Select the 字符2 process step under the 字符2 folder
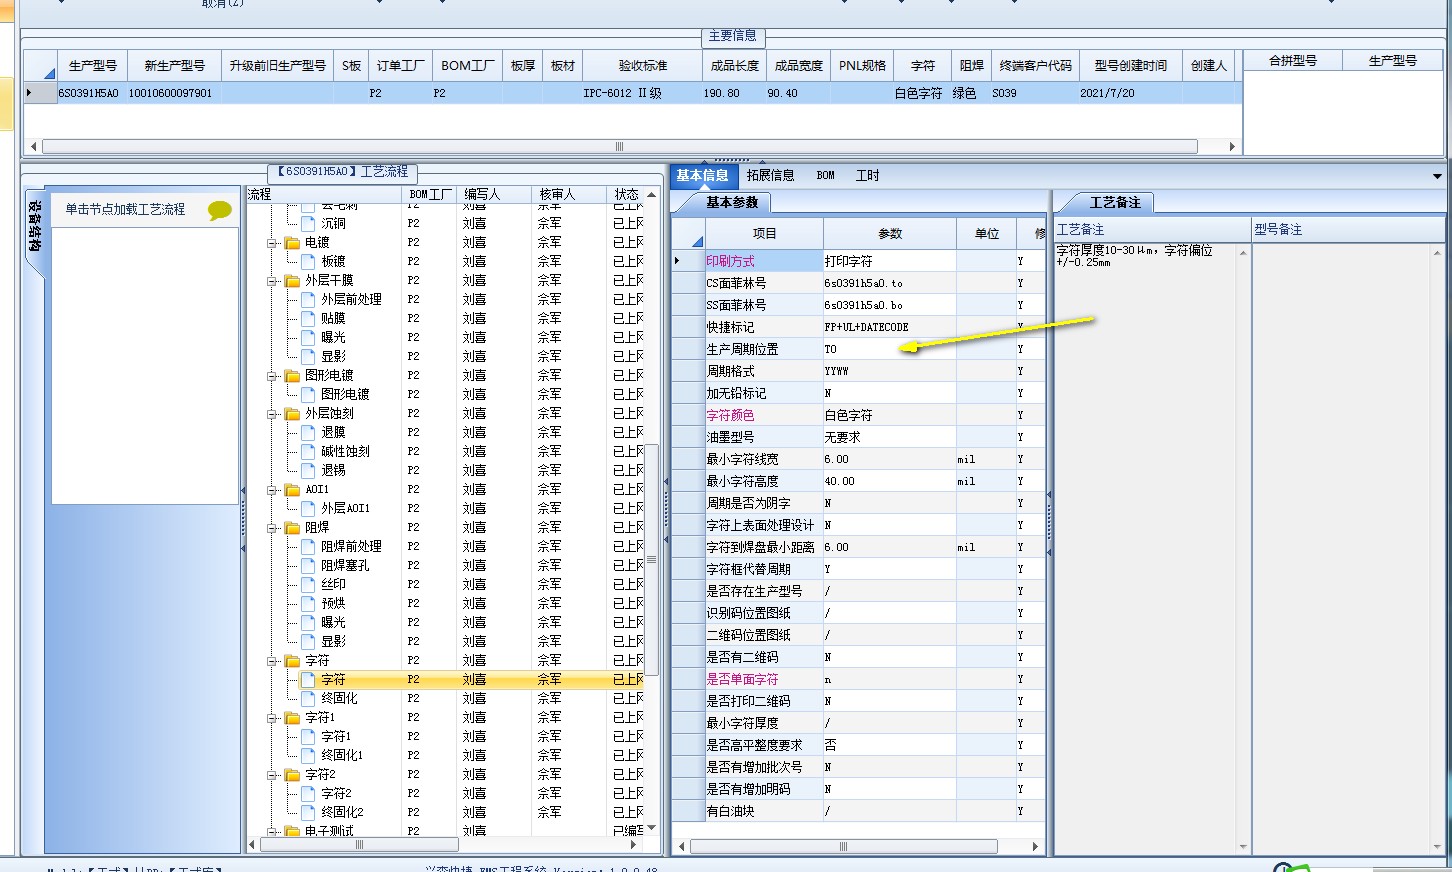 336,794
